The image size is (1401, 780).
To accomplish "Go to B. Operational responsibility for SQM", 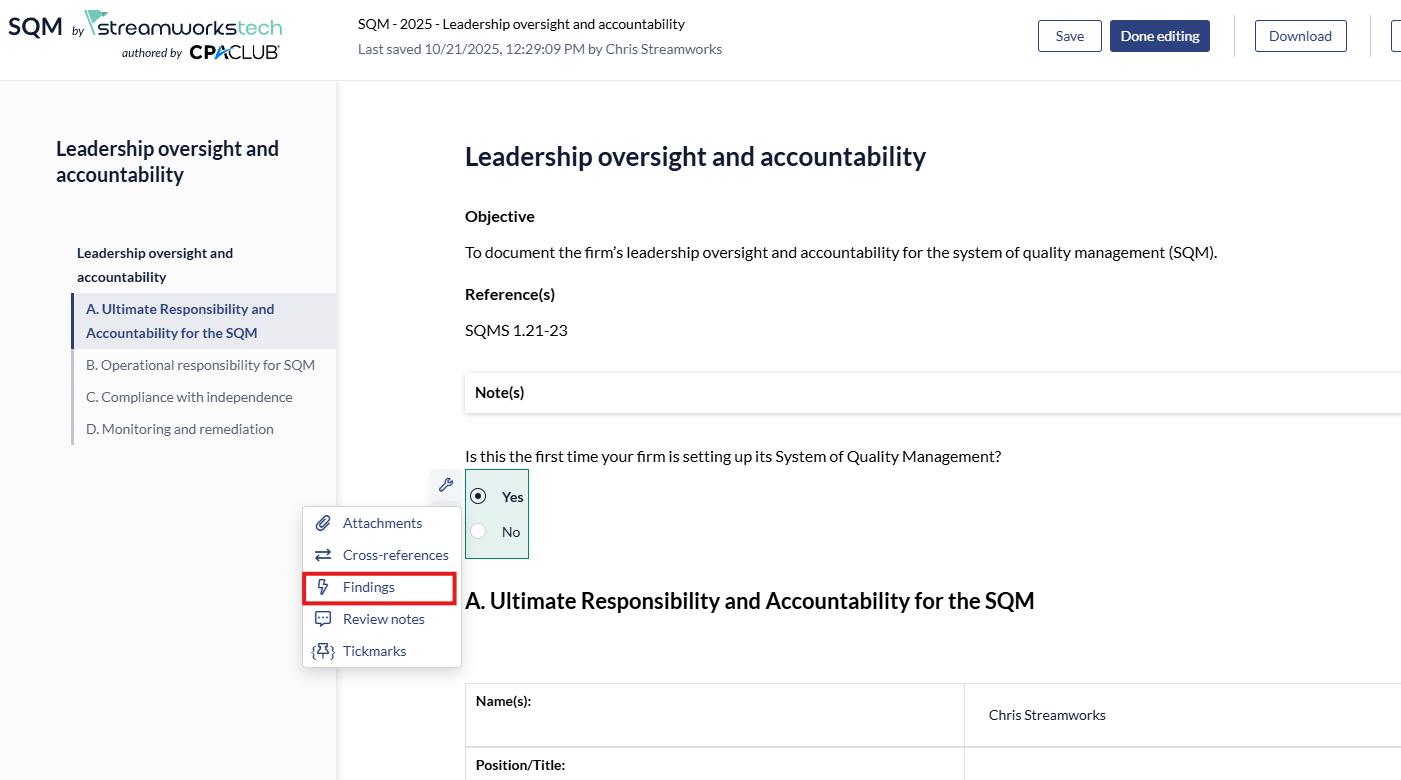I will point(200,365).
